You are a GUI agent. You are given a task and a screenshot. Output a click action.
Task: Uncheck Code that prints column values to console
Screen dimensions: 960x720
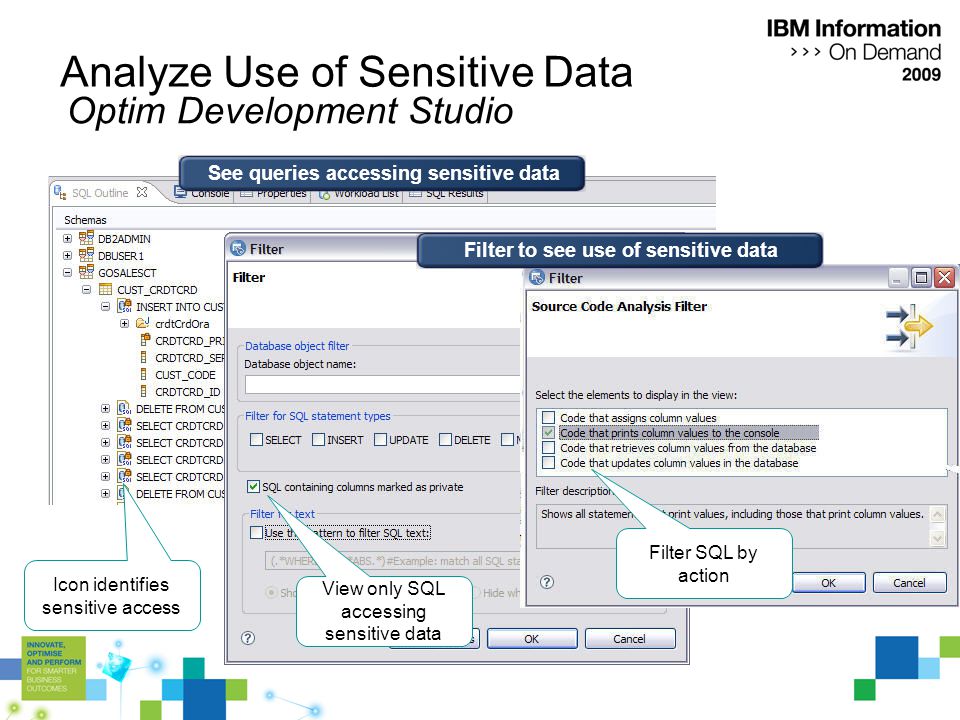549,432
